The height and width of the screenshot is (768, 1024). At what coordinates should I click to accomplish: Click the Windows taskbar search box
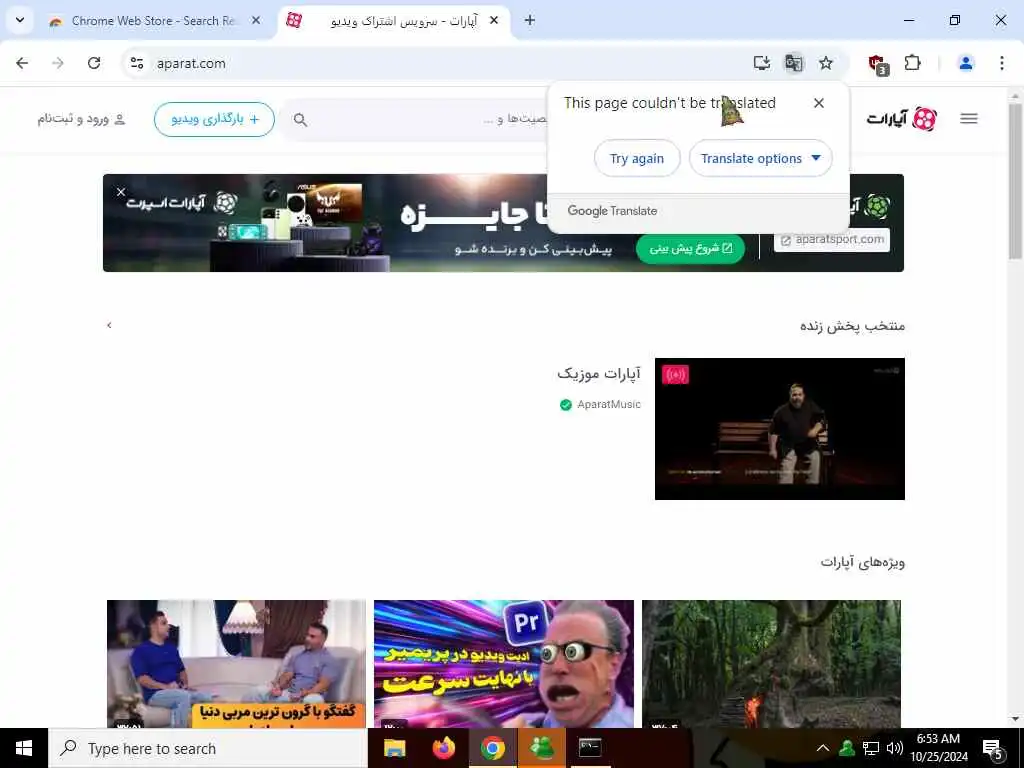point(208,748)
